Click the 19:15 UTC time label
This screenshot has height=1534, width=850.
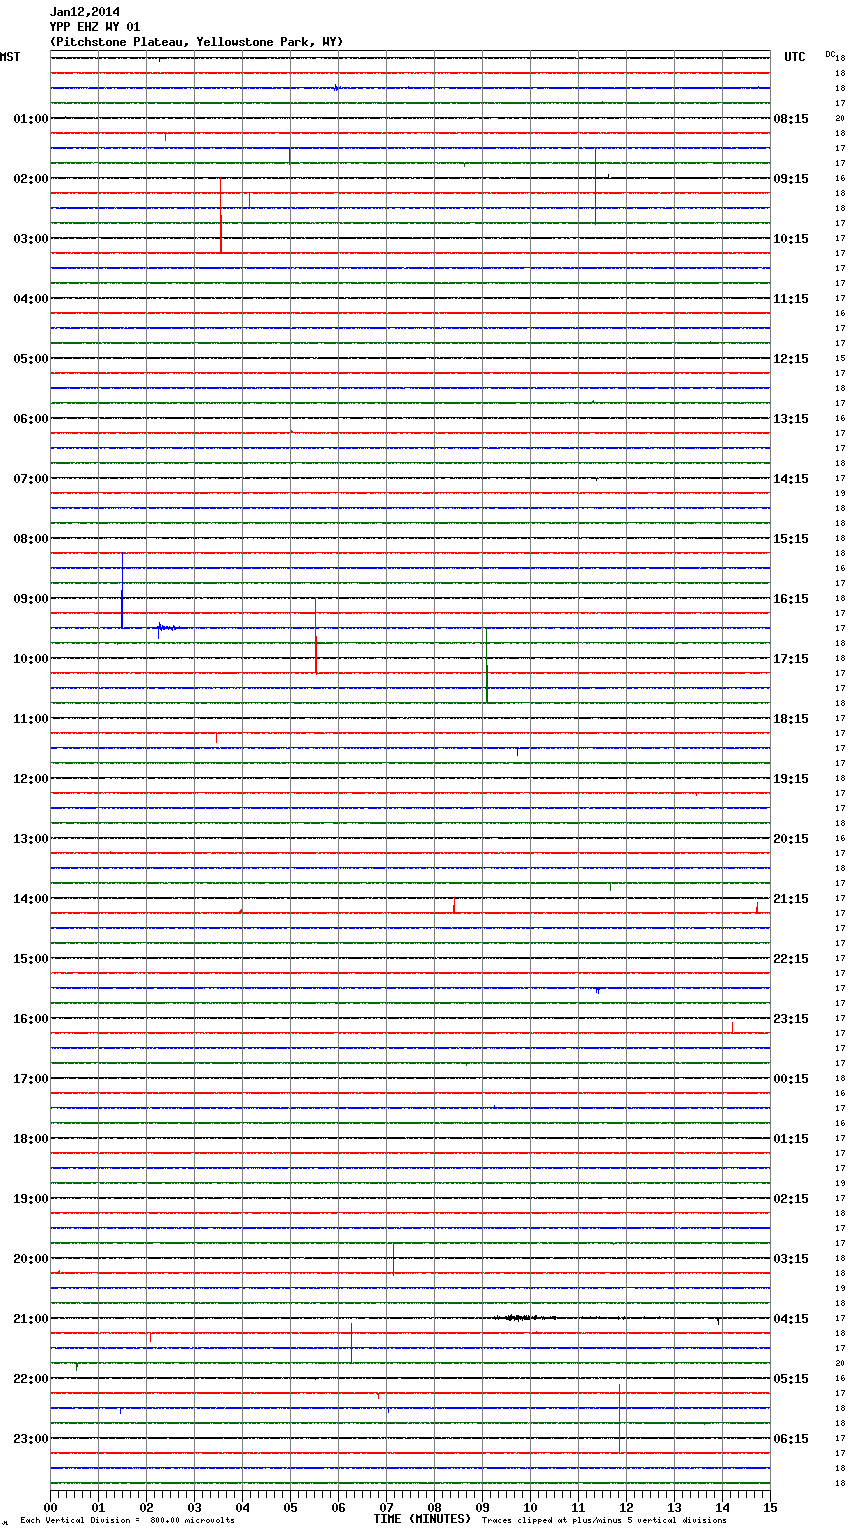(791, 779)
